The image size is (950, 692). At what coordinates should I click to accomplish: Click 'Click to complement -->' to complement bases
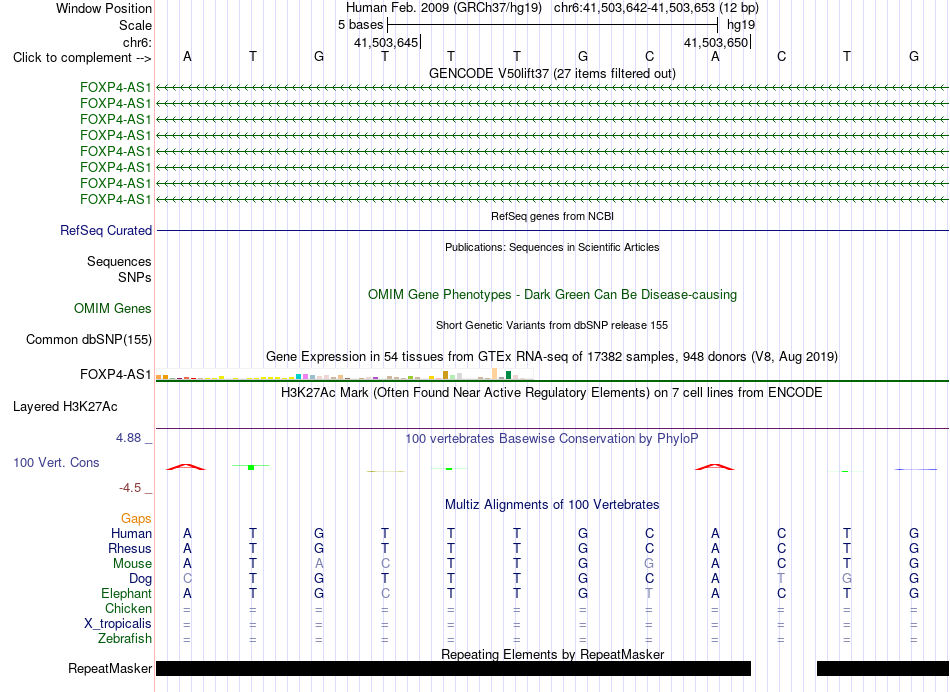coord(82,58)
